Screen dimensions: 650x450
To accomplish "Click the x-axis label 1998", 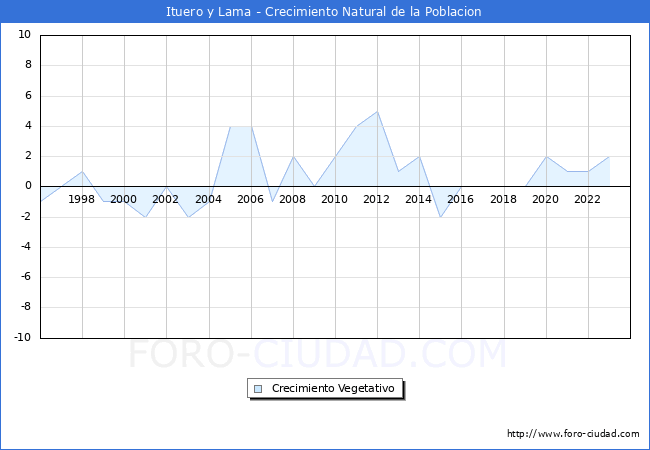I will pyautogui.click(x=81, y=199).
